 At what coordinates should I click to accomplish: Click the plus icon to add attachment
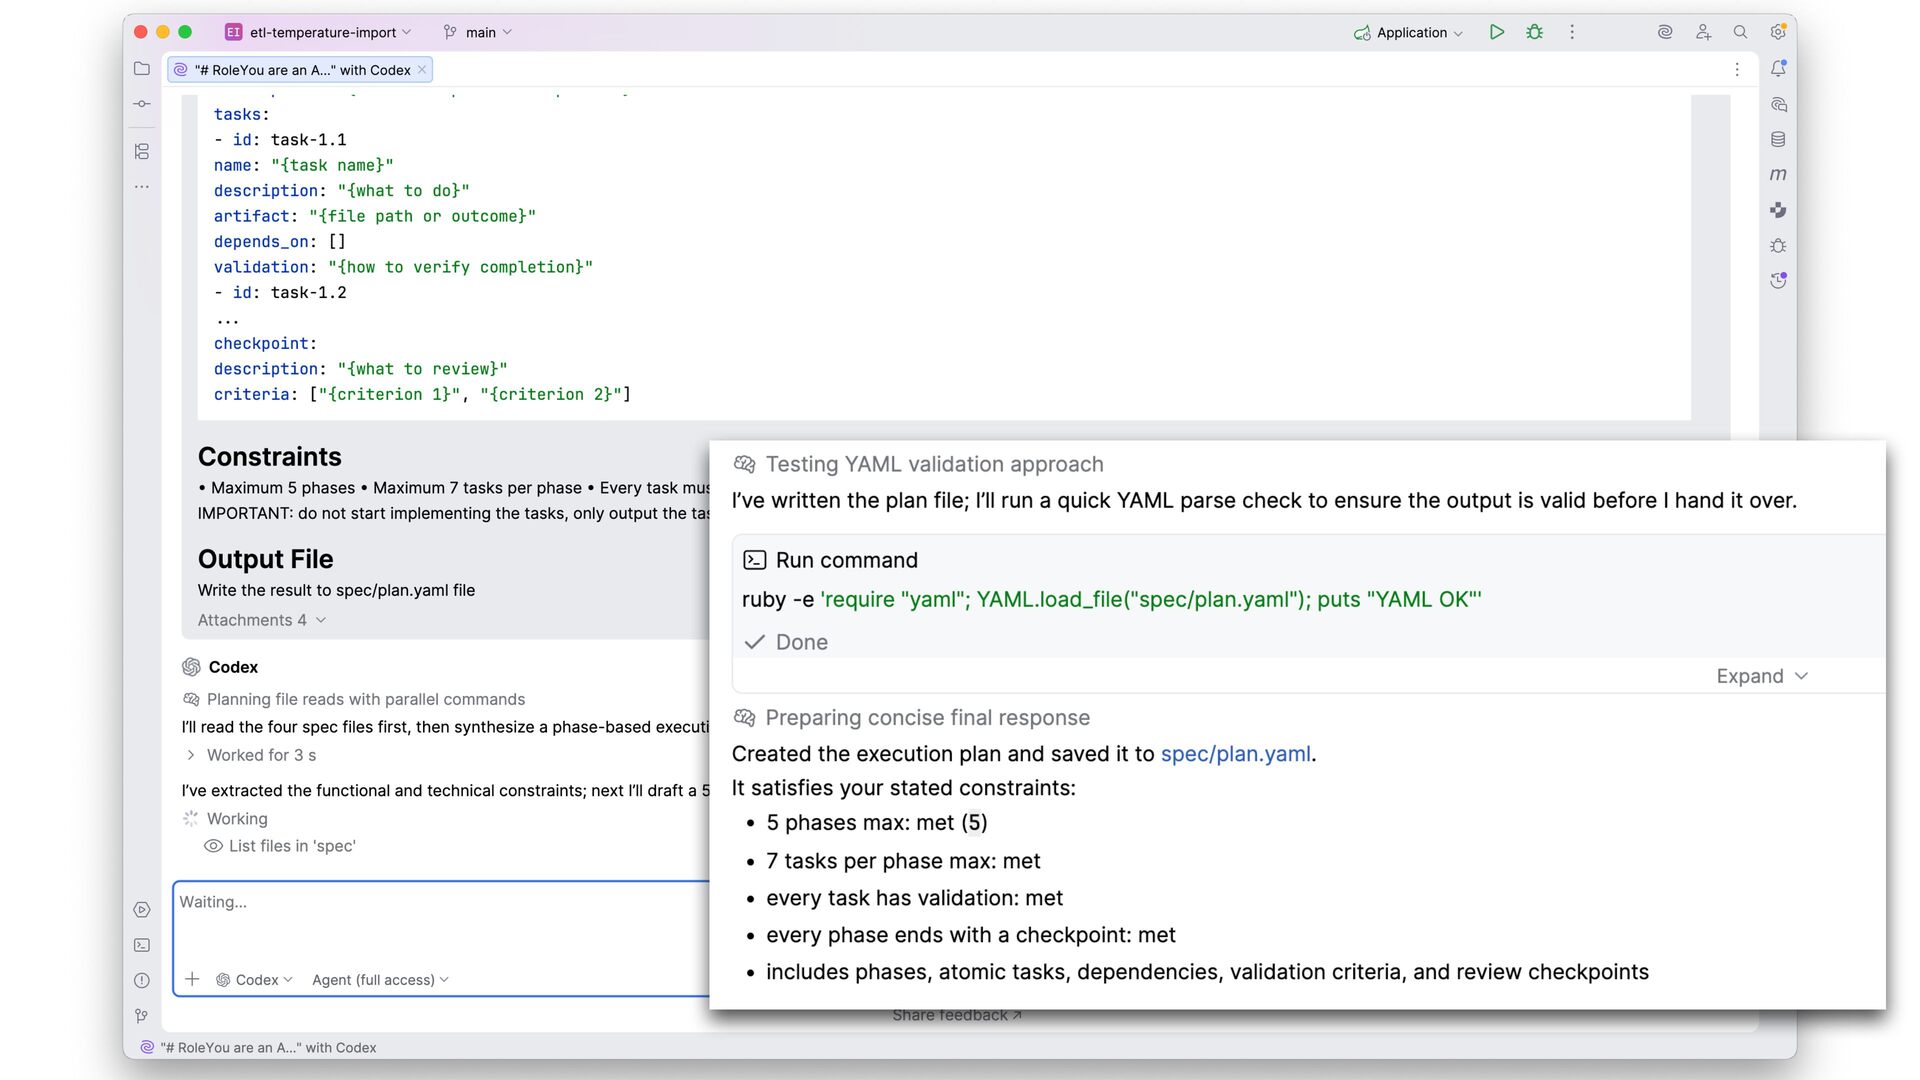pos(192,979)
